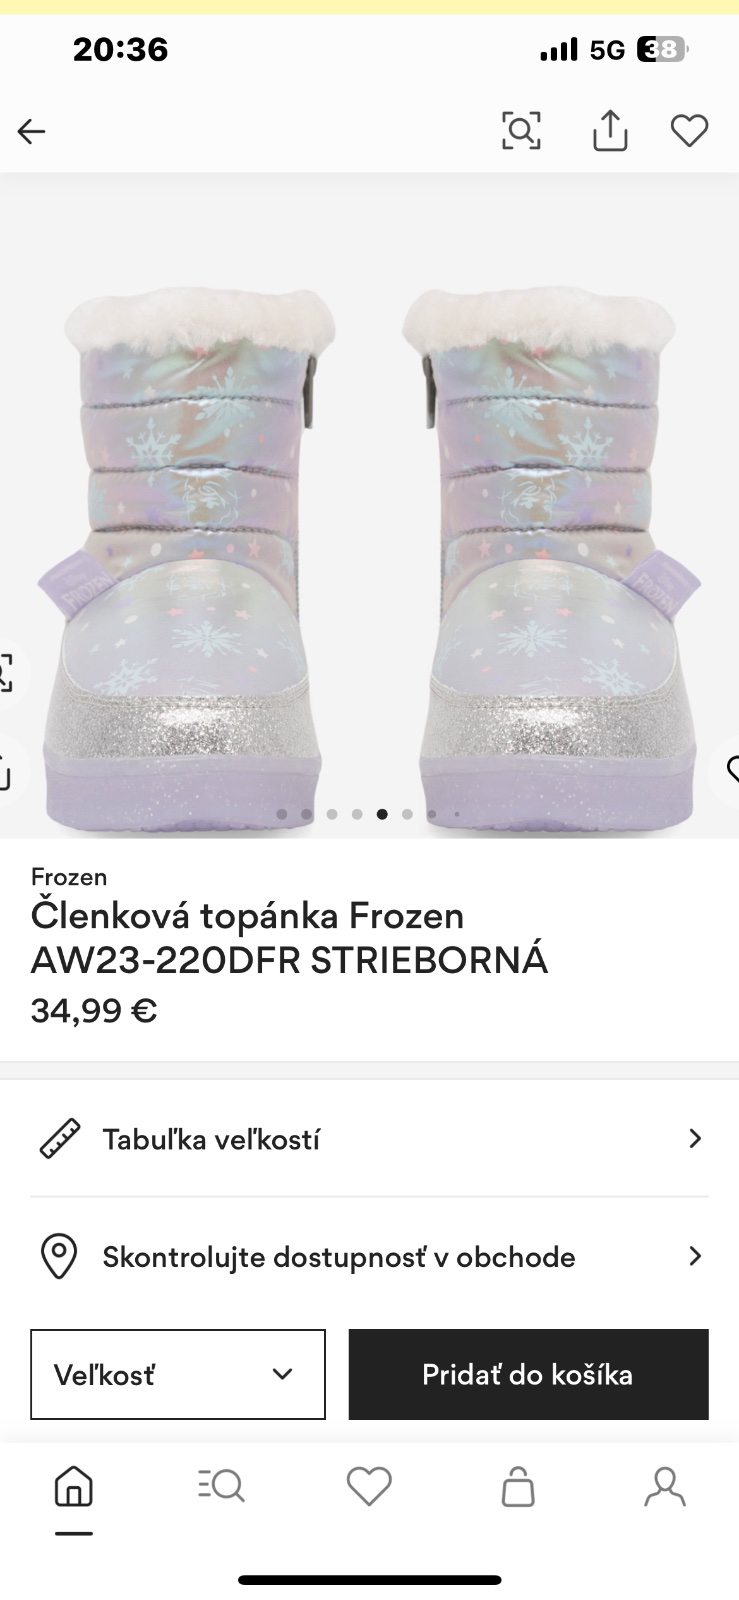Image resolution: width=739 pixels, height=1600 pixels.
Task: Tap the product boots image
Action: click(x=369, y=540)
